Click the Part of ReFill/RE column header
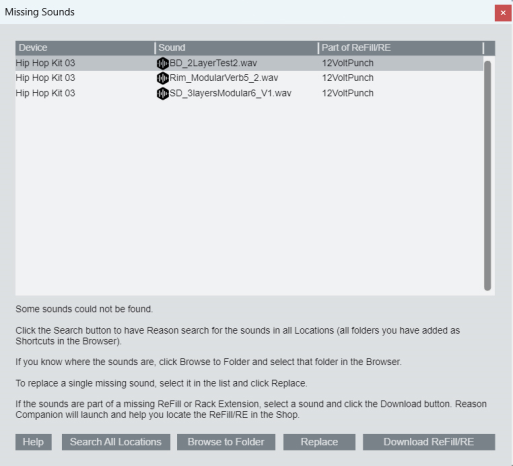The height and width of the screenshot is (466, 513). (401, 48)
